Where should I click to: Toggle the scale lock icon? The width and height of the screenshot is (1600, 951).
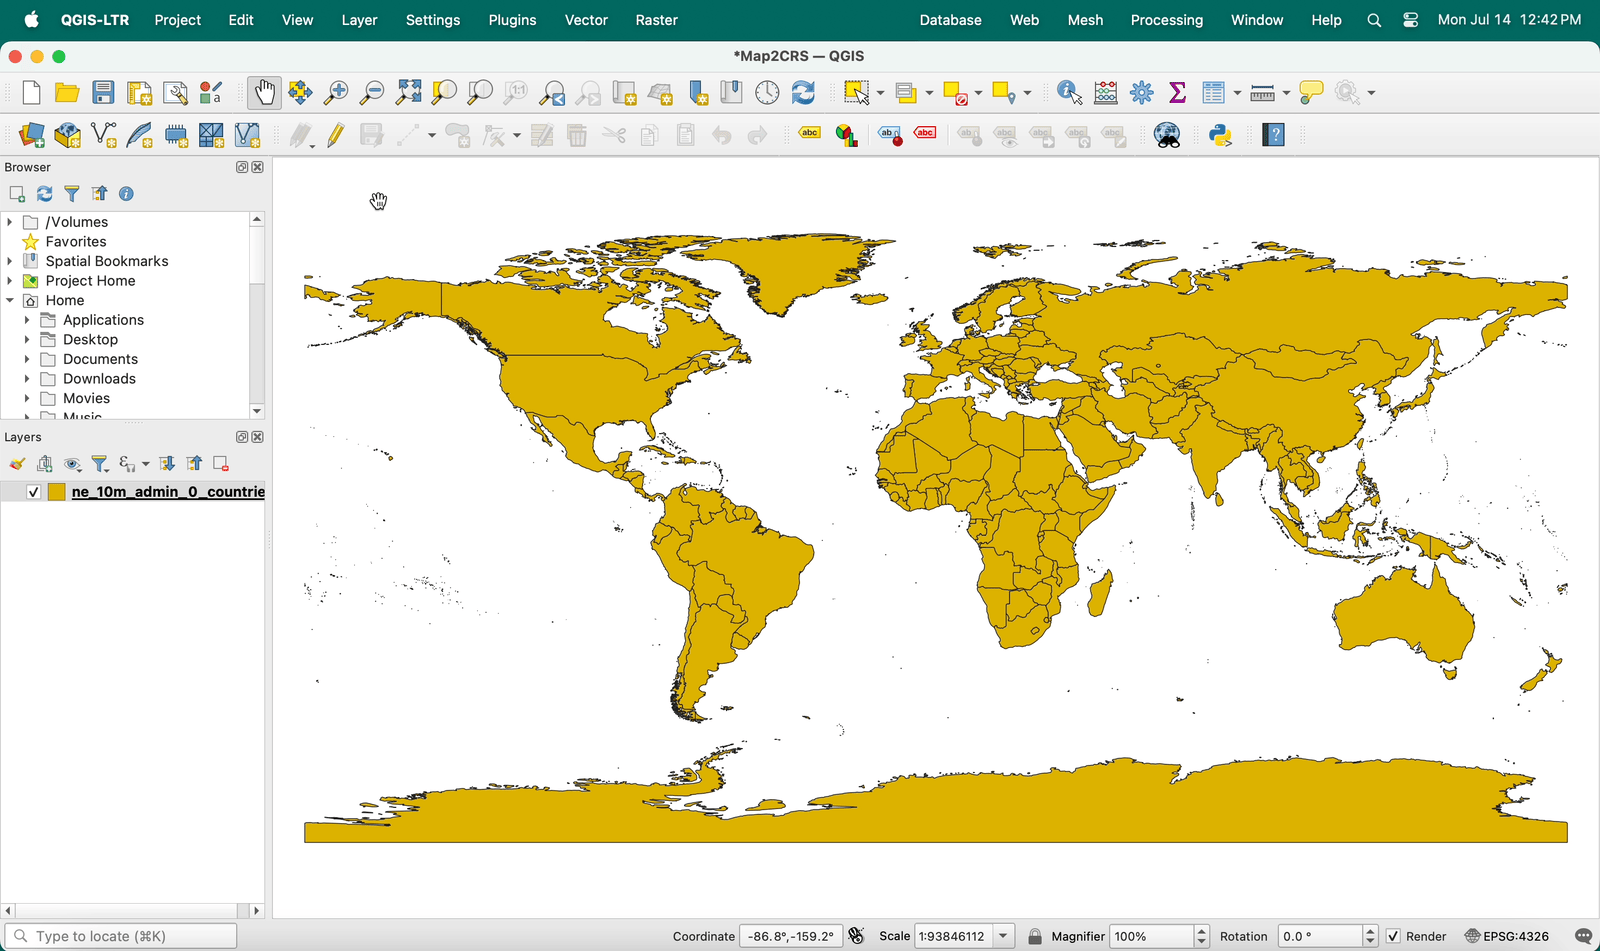pyautogui.click(x=1035, y=937)
